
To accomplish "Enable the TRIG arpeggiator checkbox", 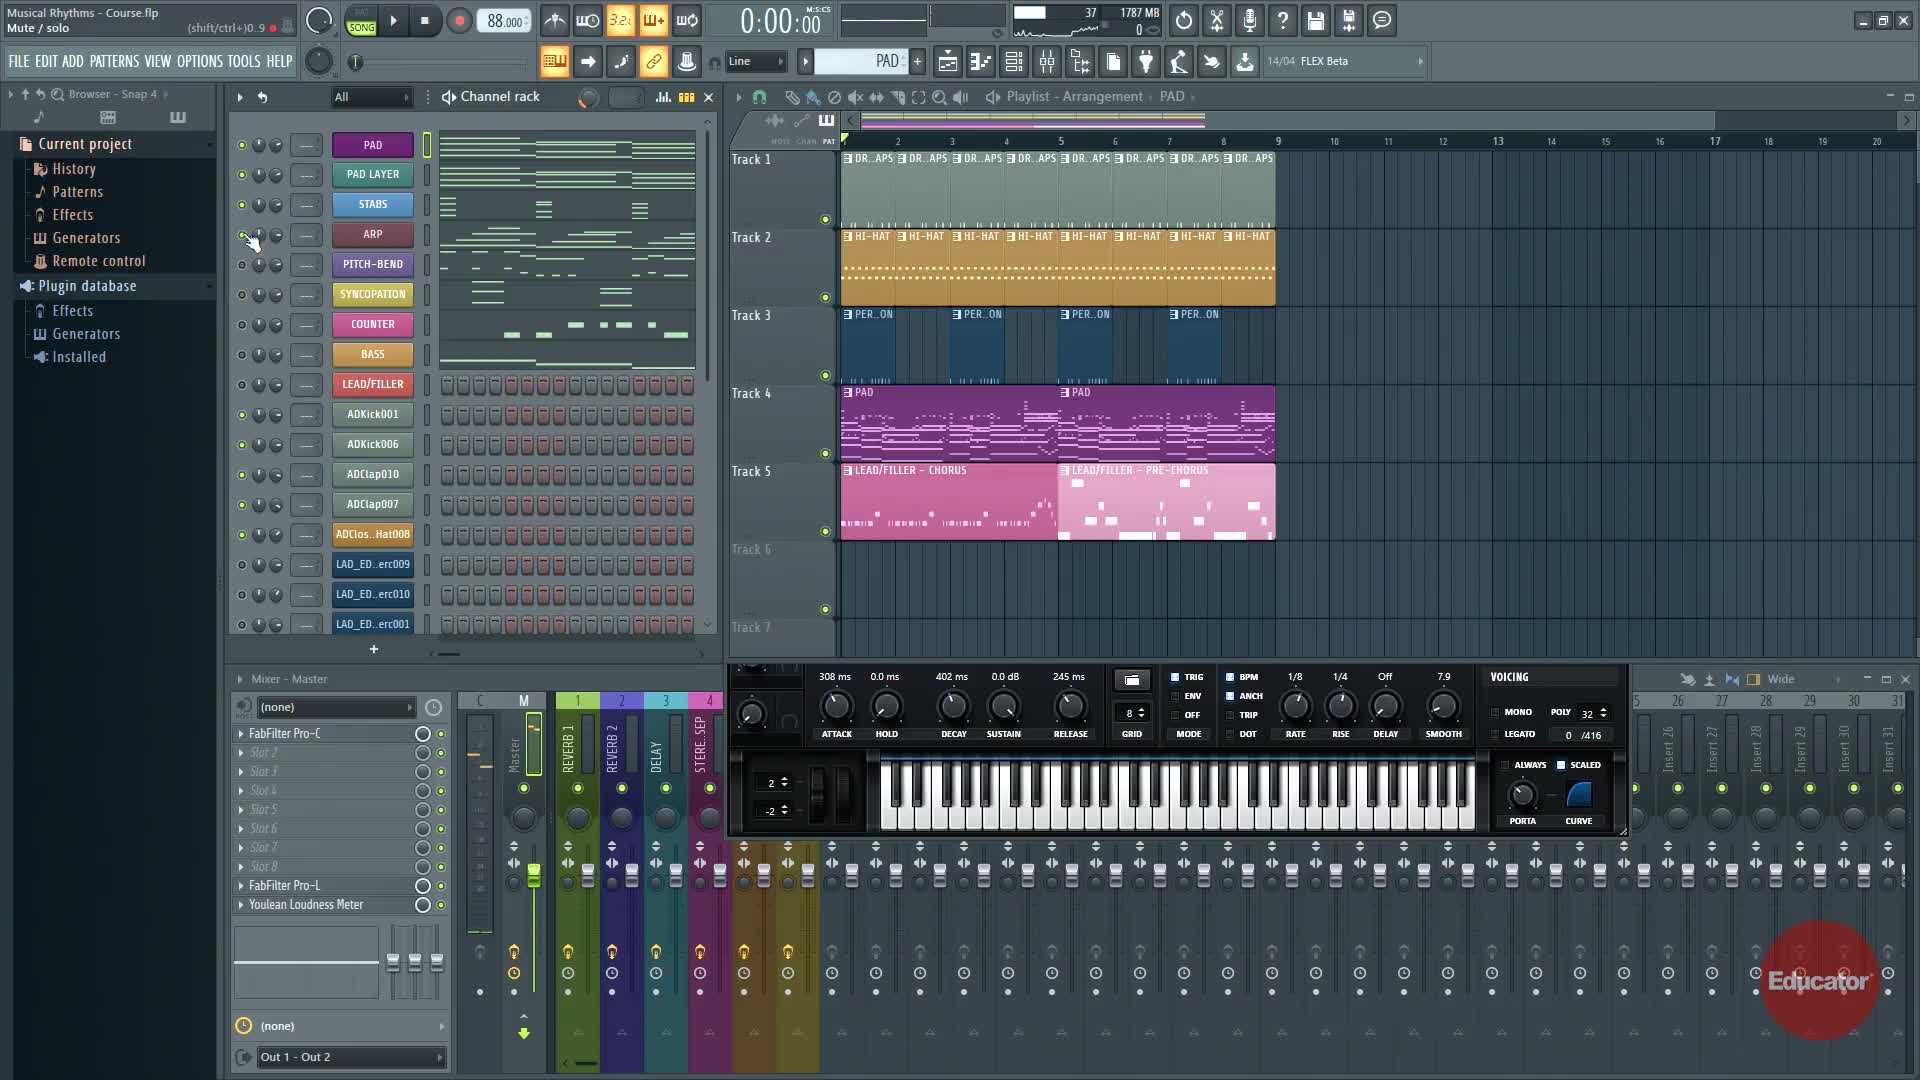I will pyautogui.click(x=1175, y=678).
